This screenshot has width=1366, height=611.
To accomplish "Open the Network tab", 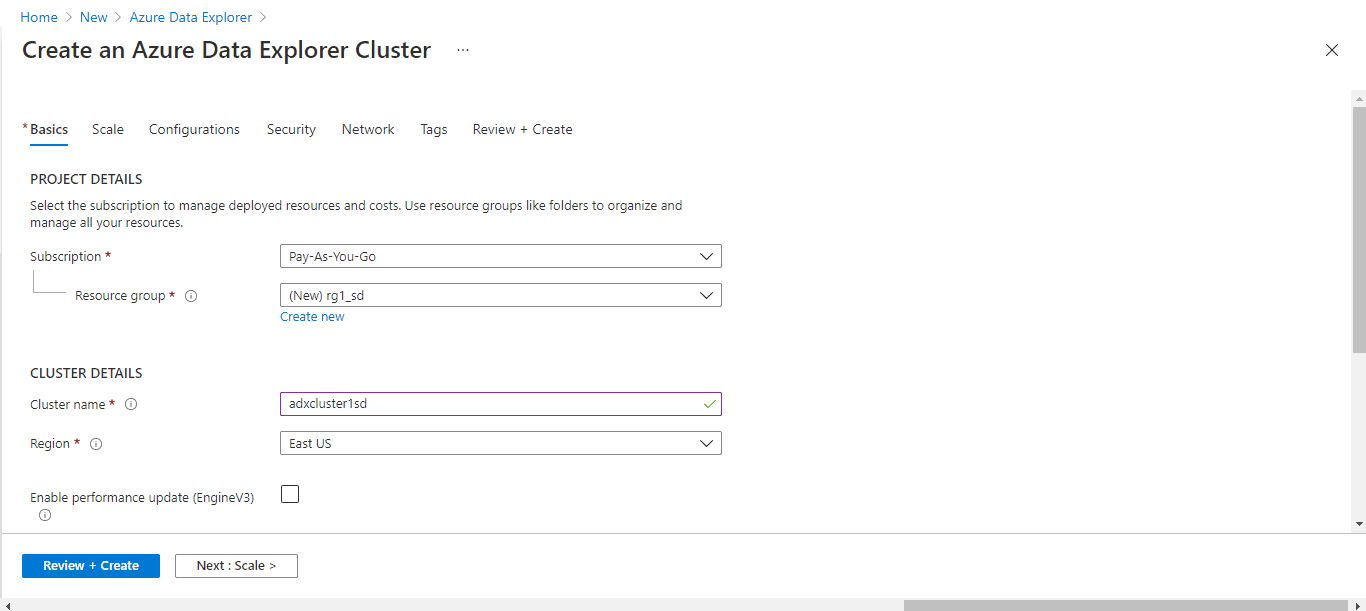I will pos(368,129).
